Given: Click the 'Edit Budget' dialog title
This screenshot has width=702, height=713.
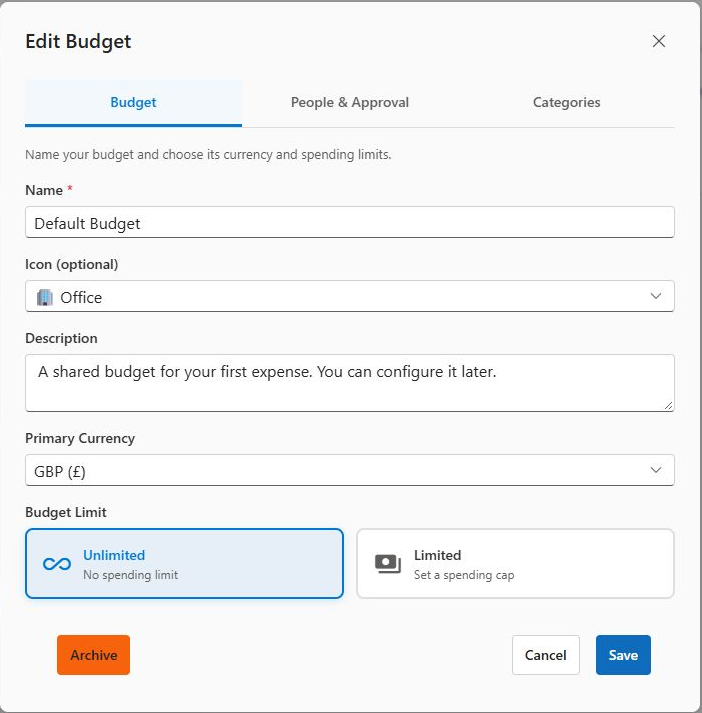Looking at the screenshot, I should click(78, 41).
